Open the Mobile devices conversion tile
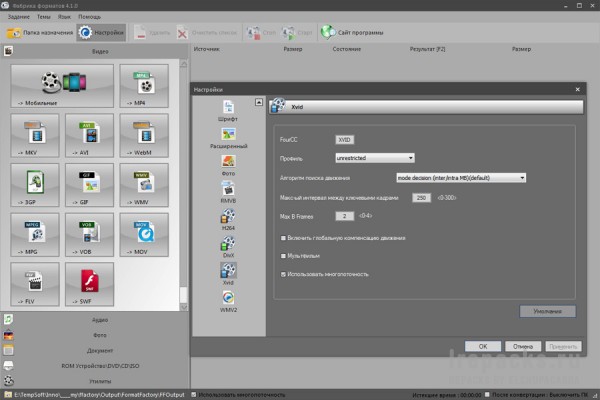The image size is (600, 400). [x=62, y=86]
